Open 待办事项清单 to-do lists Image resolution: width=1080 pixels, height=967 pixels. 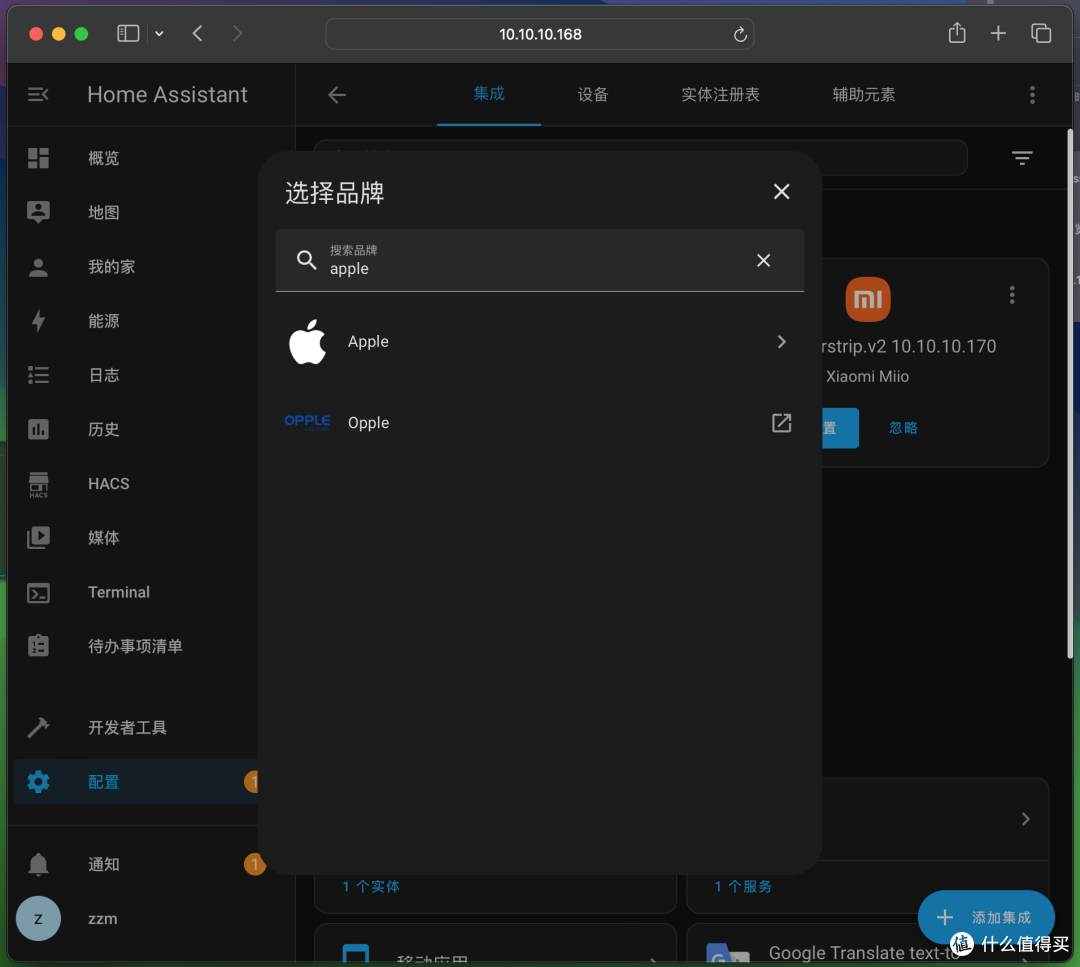pyautogui.click(x=136, y=646)
